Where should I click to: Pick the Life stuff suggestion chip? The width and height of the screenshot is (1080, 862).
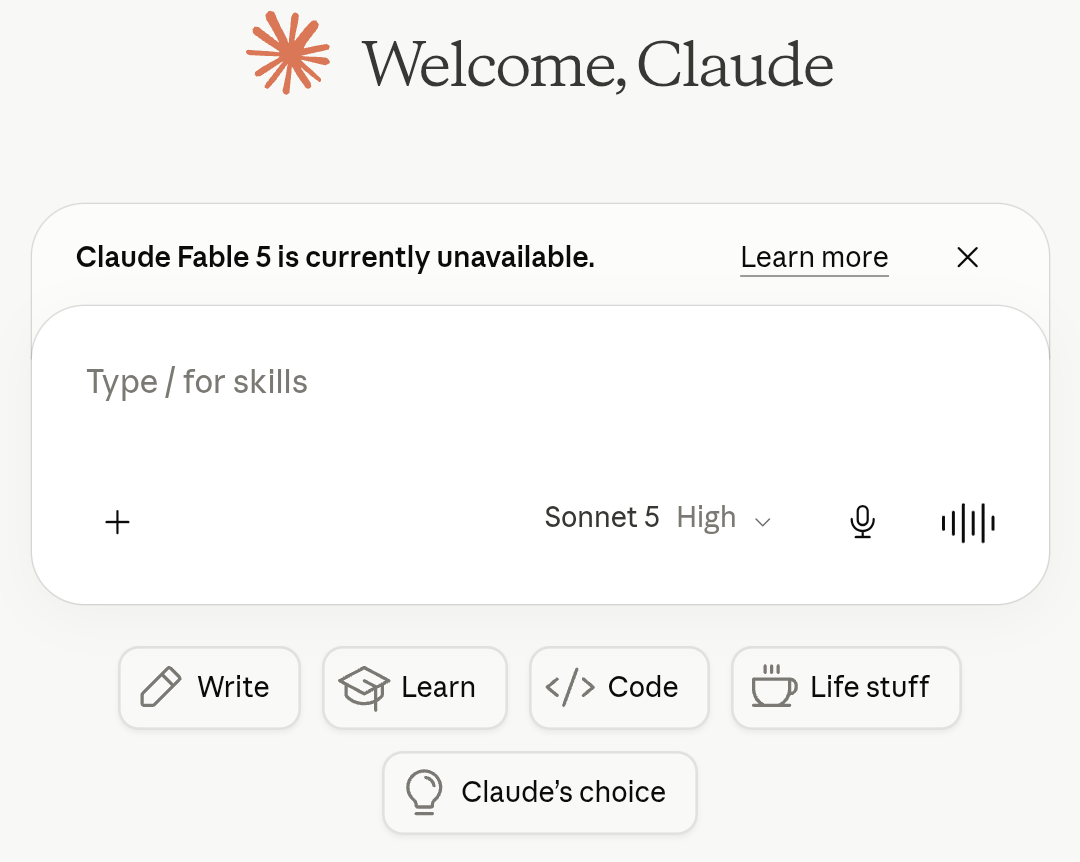(x=846, y=688)
